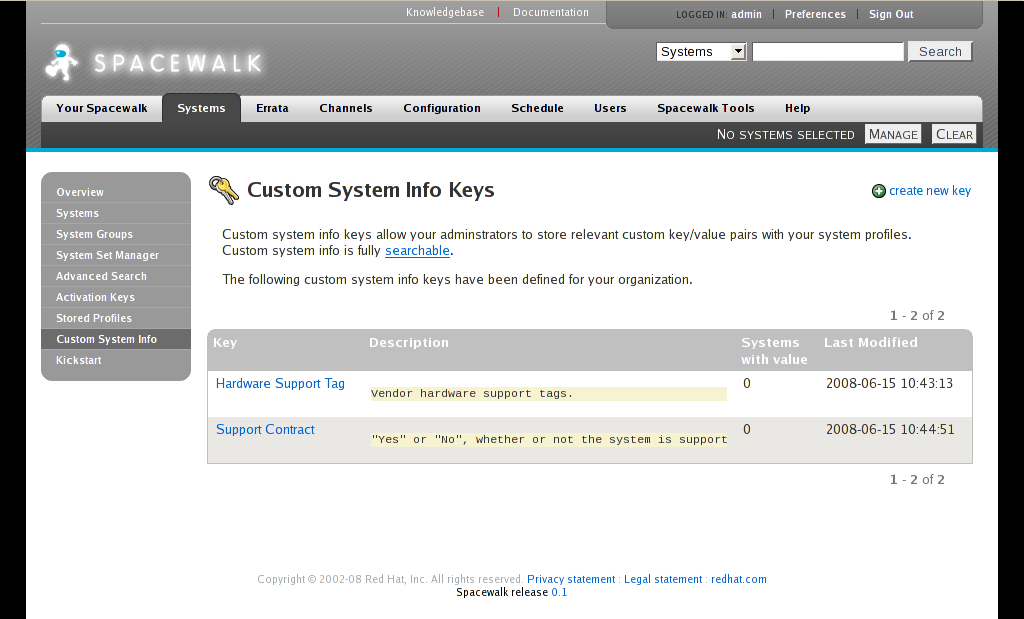Focus the search text field

(x=827, y=52)
